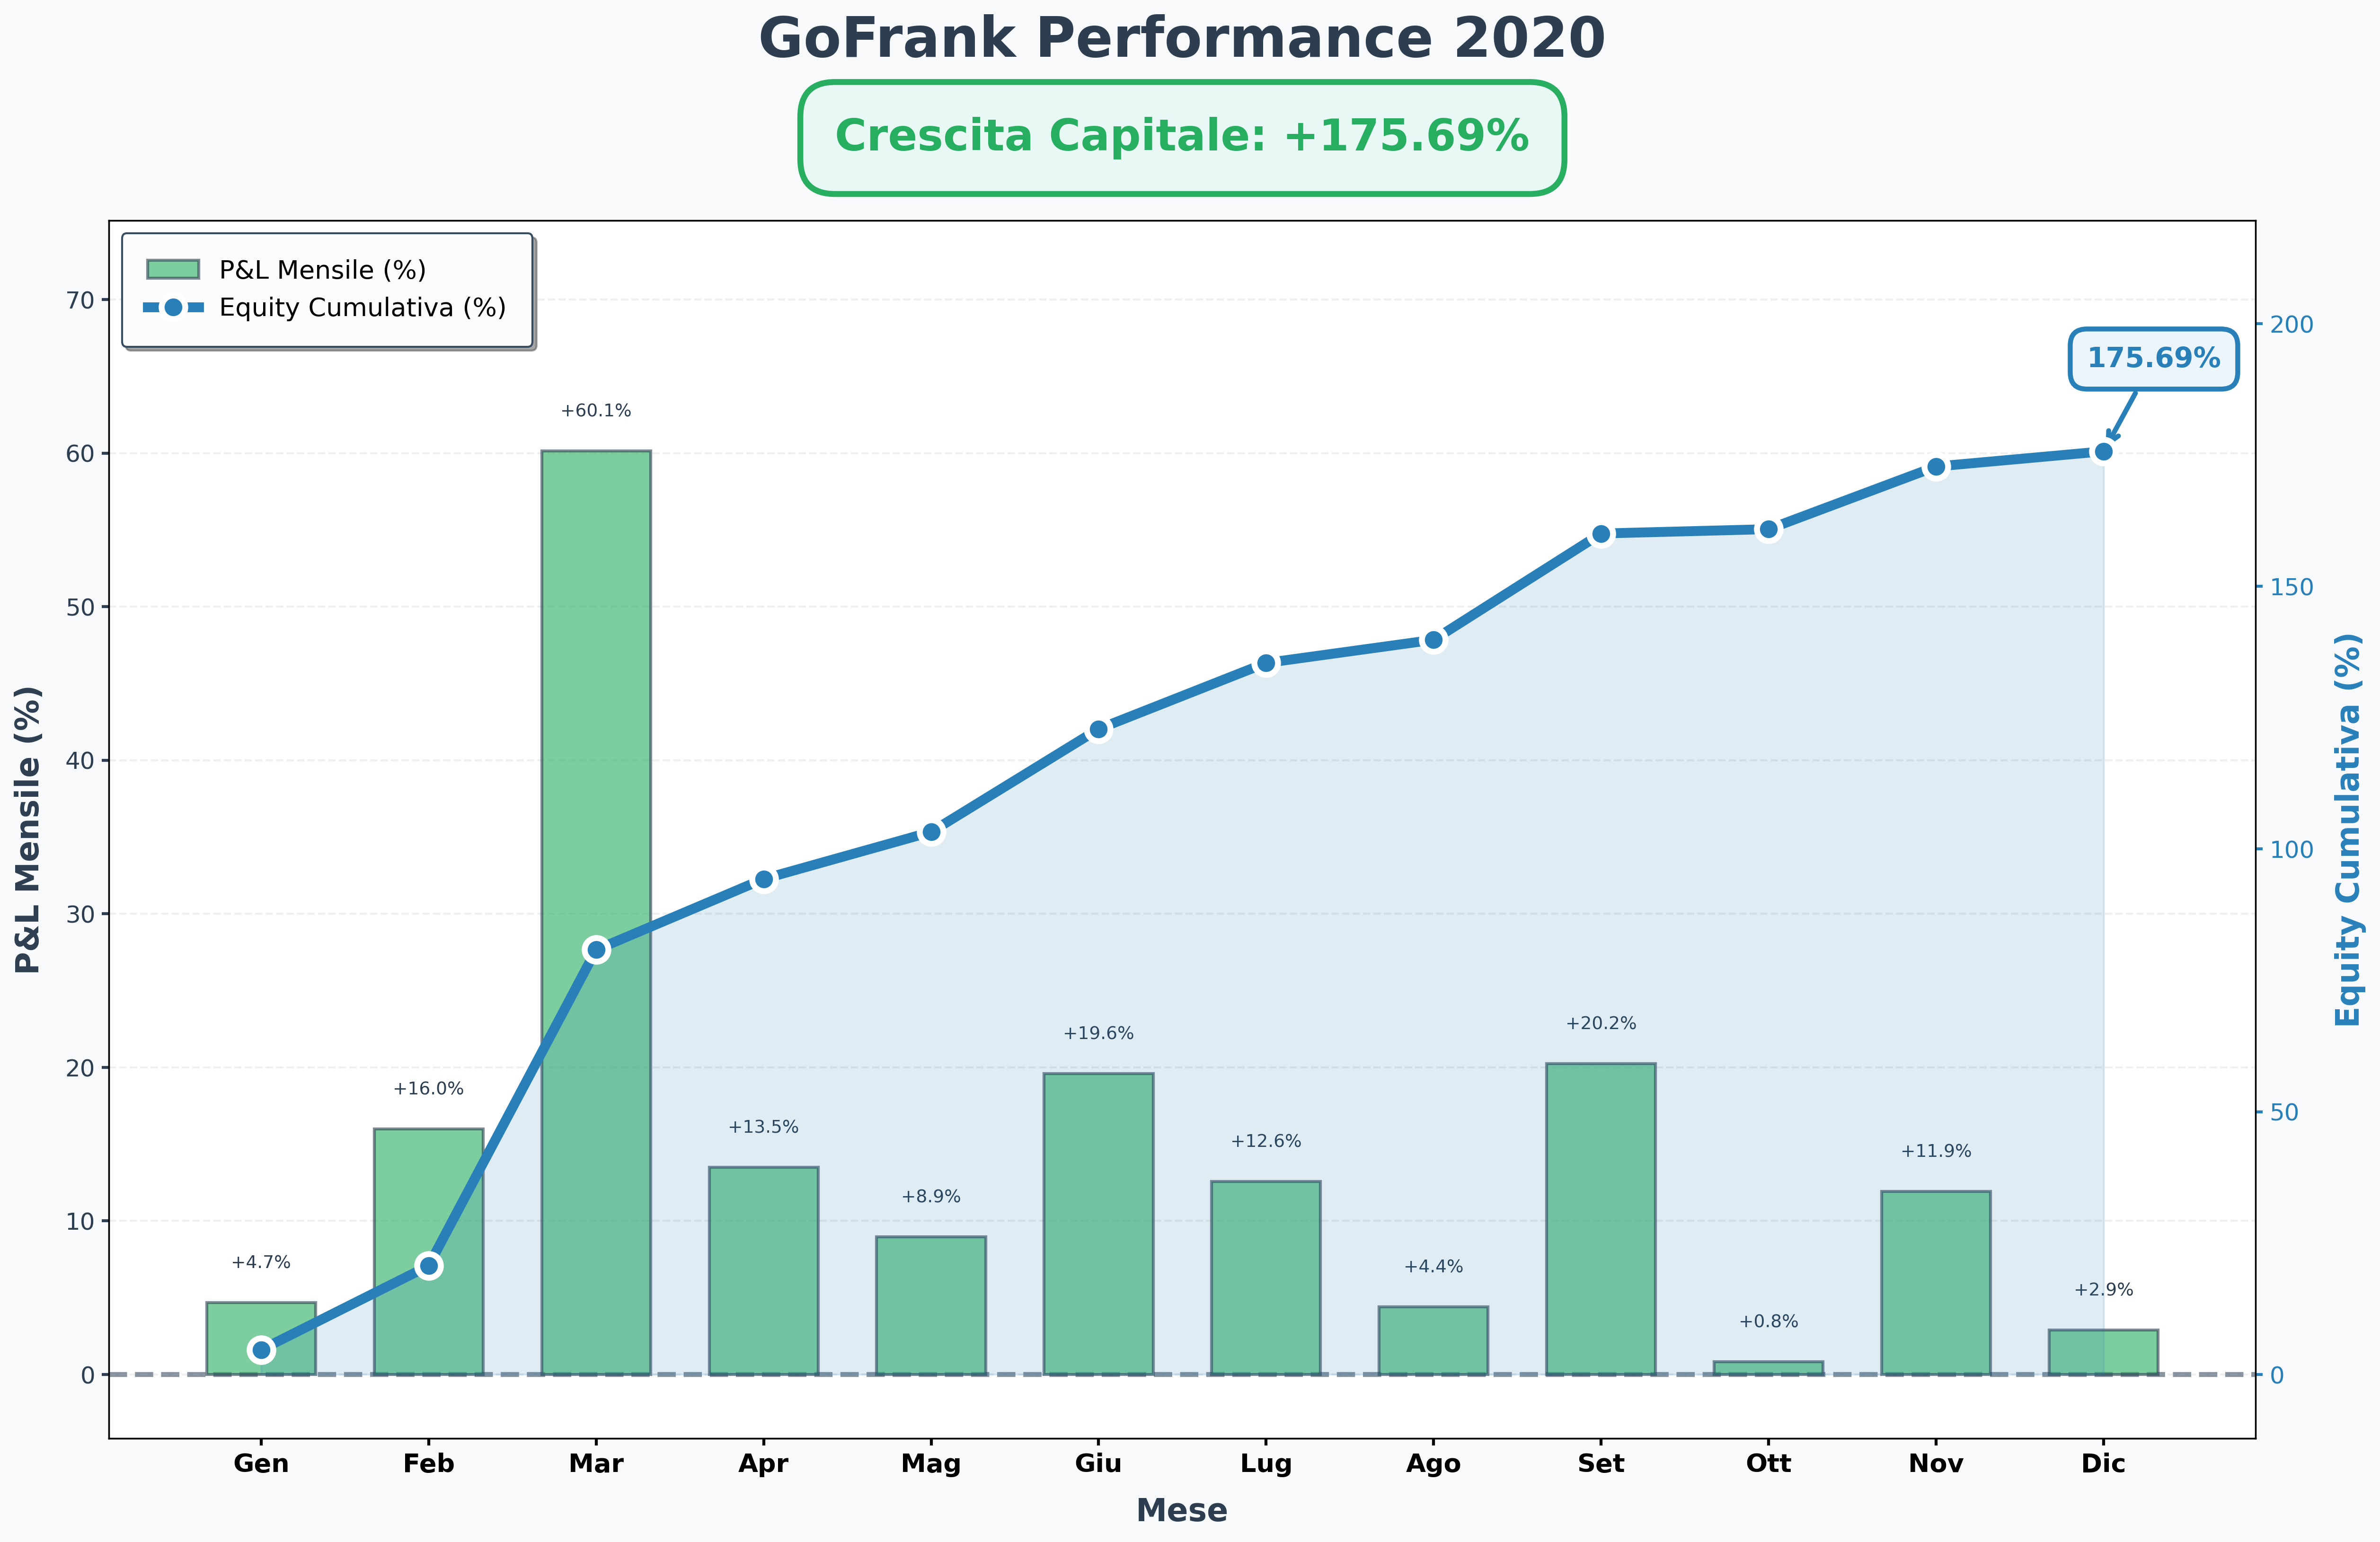Click the +2.9% bar label

(x=2104, y=1290)
